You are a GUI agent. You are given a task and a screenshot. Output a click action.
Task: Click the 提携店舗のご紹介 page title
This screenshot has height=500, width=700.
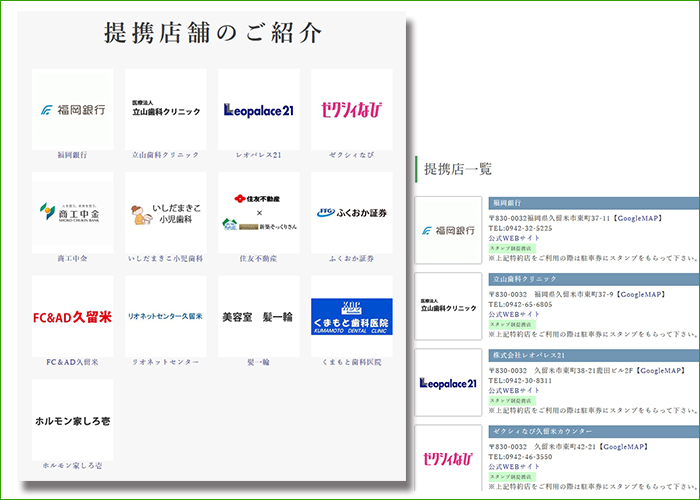(213, 33)
